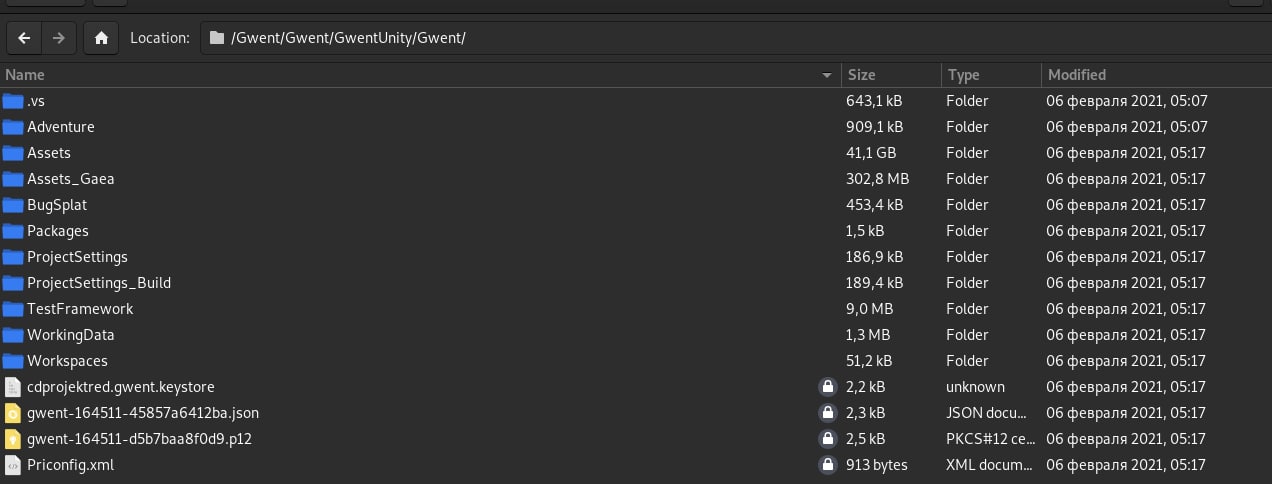Select the BugSplat folder name
This screenshot has height=484, width=1272.
[57, 205]
